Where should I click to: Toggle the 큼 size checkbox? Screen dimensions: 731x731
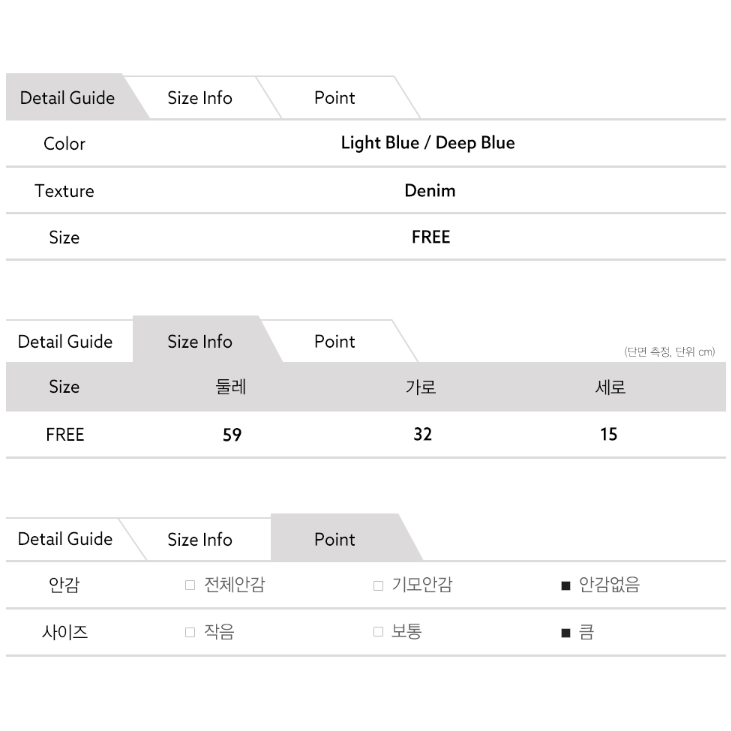tap(566, 633)
